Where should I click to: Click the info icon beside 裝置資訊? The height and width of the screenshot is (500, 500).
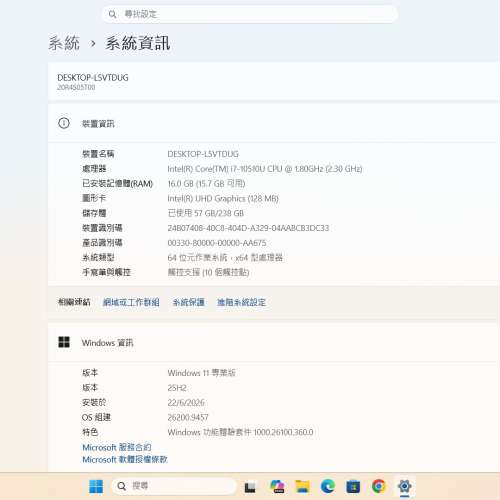(x=64, y=123)
